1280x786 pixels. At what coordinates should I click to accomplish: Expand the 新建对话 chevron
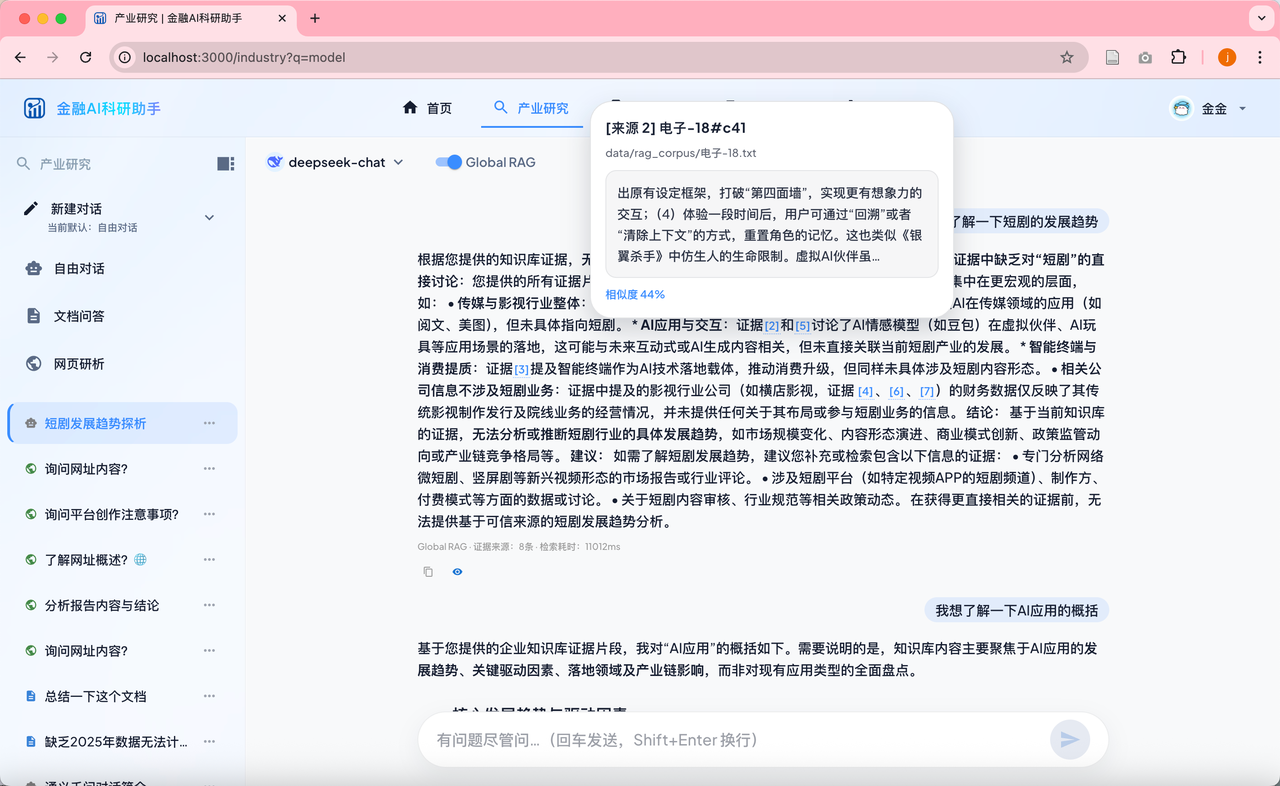point(209,217)
